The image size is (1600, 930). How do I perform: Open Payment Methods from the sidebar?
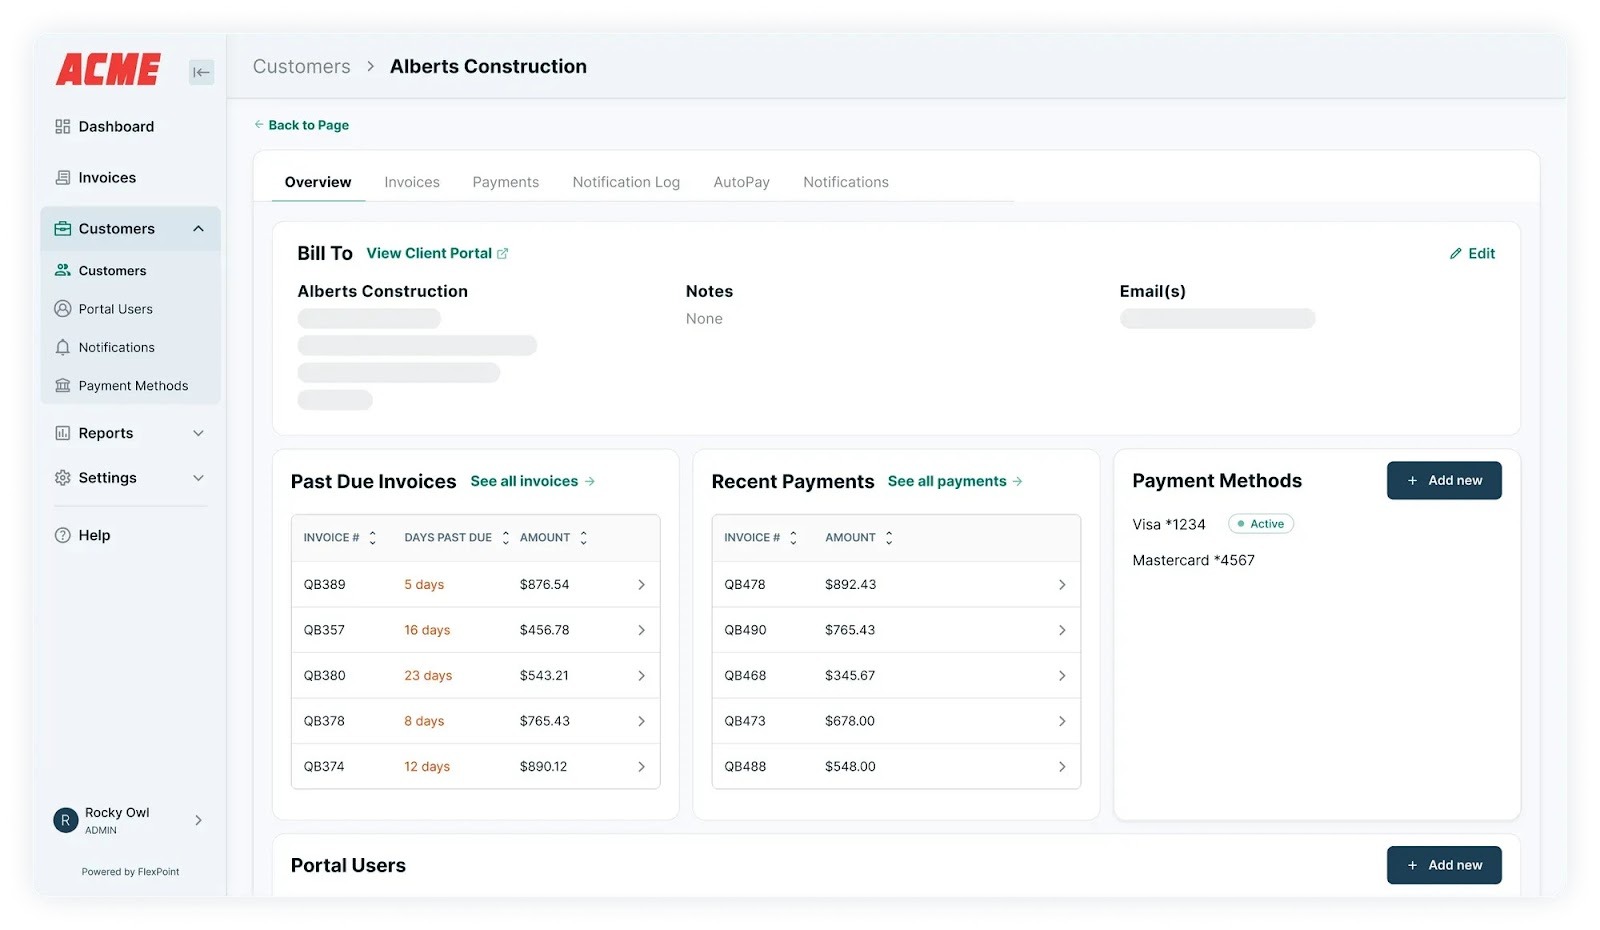point(63,385)
